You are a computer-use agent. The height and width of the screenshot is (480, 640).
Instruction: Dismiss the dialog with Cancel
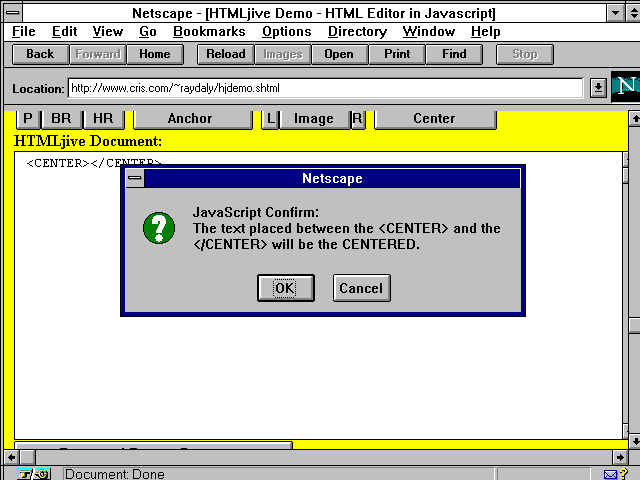coord(362,288)
